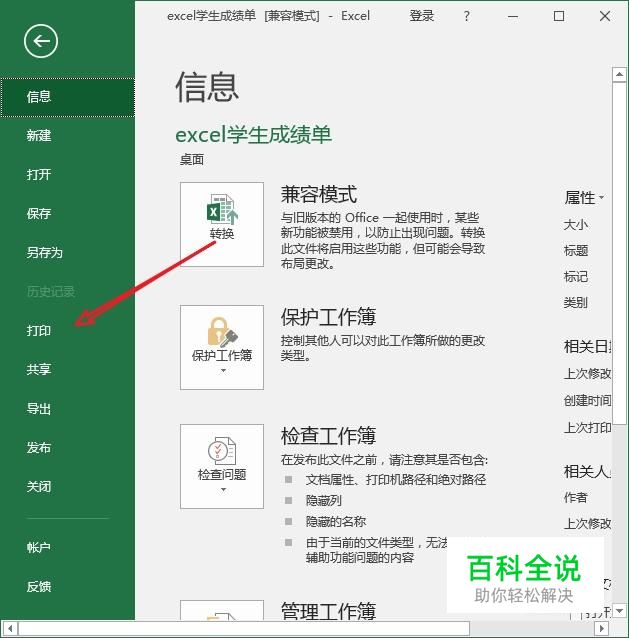
Task: Click the excel学生成绩单 green file title
Action: (253, 135)
